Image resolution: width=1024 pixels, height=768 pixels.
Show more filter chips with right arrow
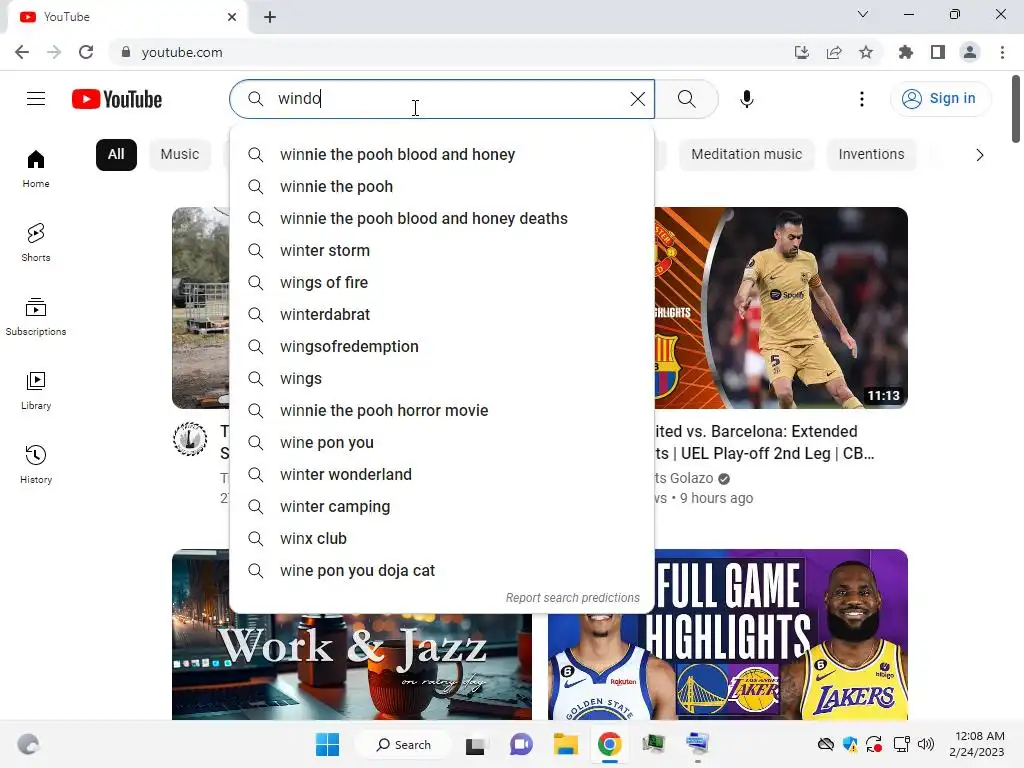tap(979, 155)
